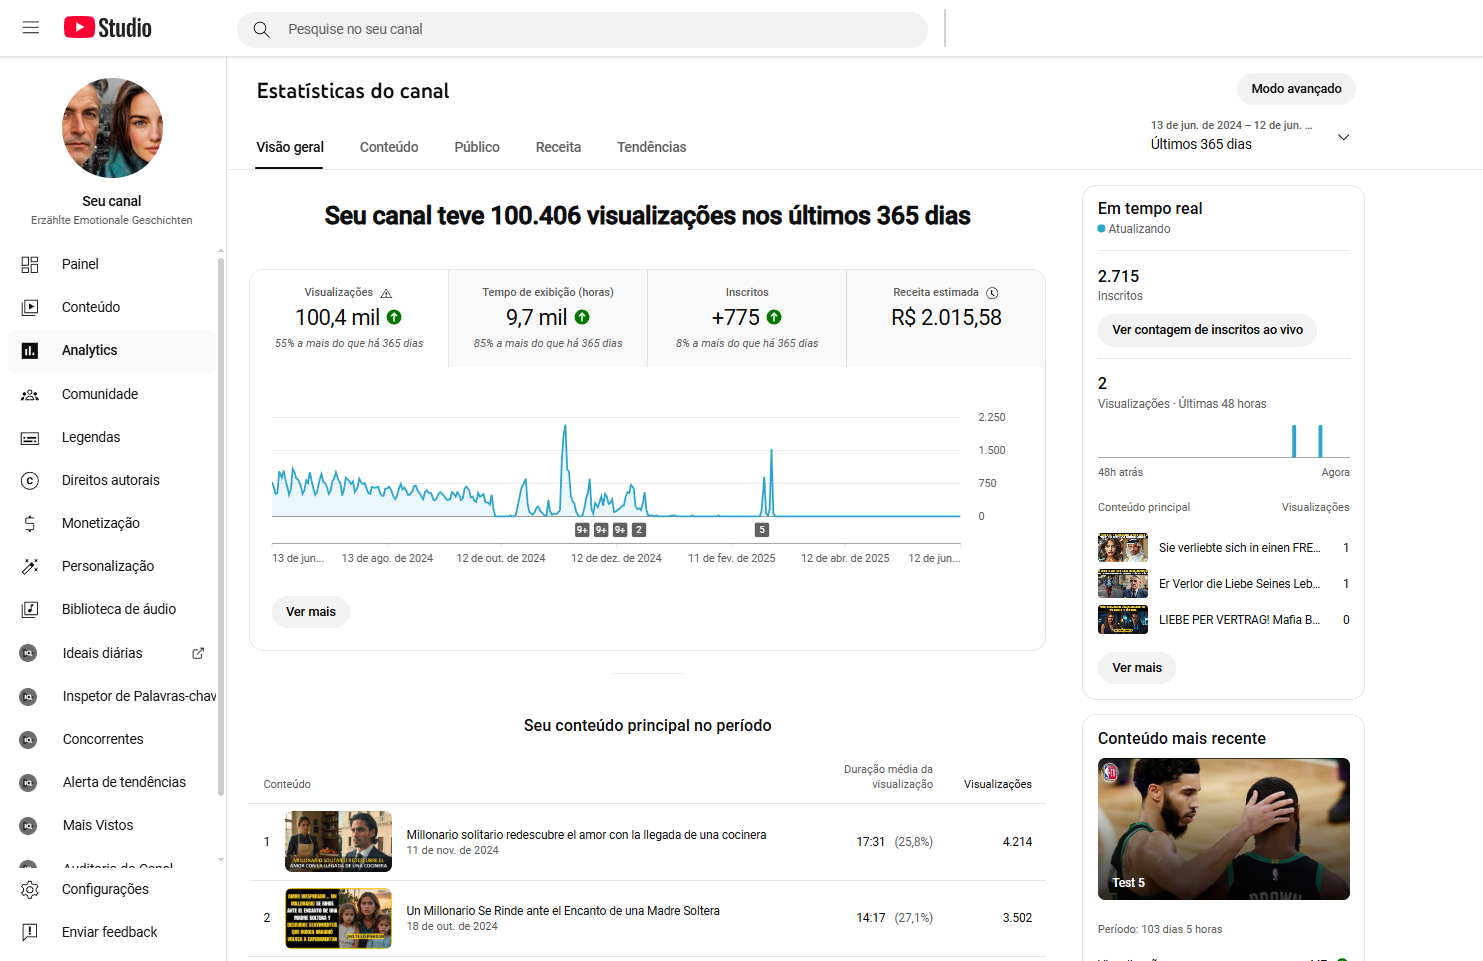This screenshot has width=1483, height=961.
Task: Click the Direitos autorais copyright icon
Action: 30,480
